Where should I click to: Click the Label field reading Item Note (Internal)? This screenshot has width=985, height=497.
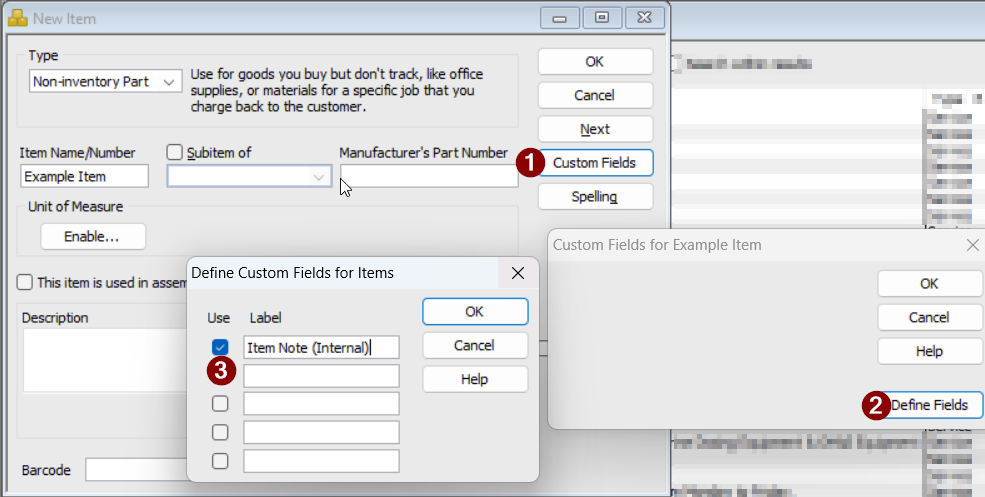[x=321, y=347]
